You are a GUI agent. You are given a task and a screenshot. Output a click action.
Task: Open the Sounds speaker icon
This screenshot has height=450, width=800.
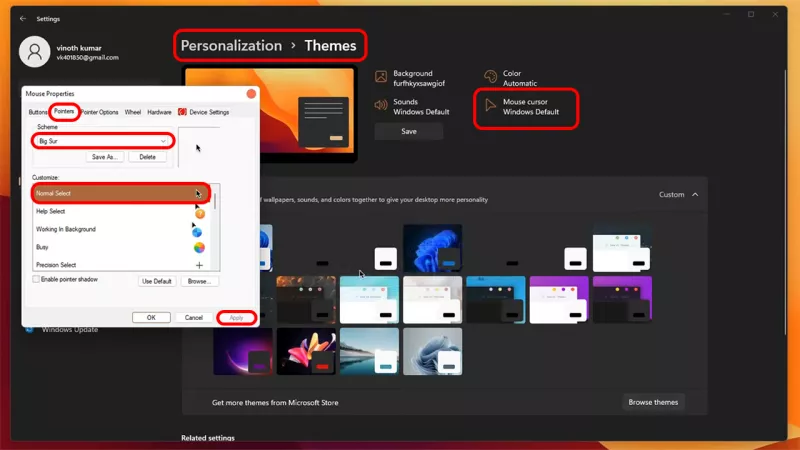click(x=381, y=105)
